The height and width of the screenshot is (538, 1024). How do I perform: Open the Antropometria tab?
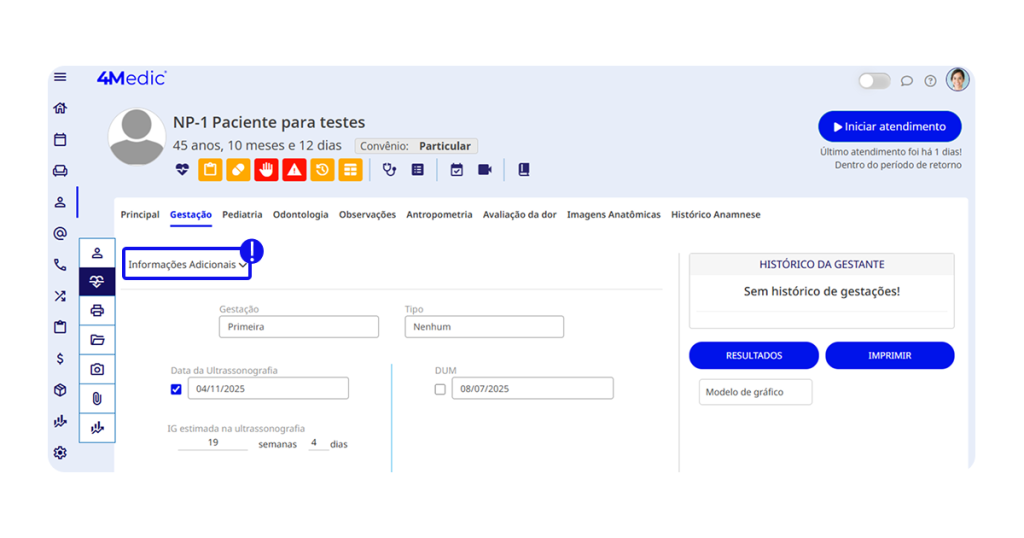coord(439,215)
